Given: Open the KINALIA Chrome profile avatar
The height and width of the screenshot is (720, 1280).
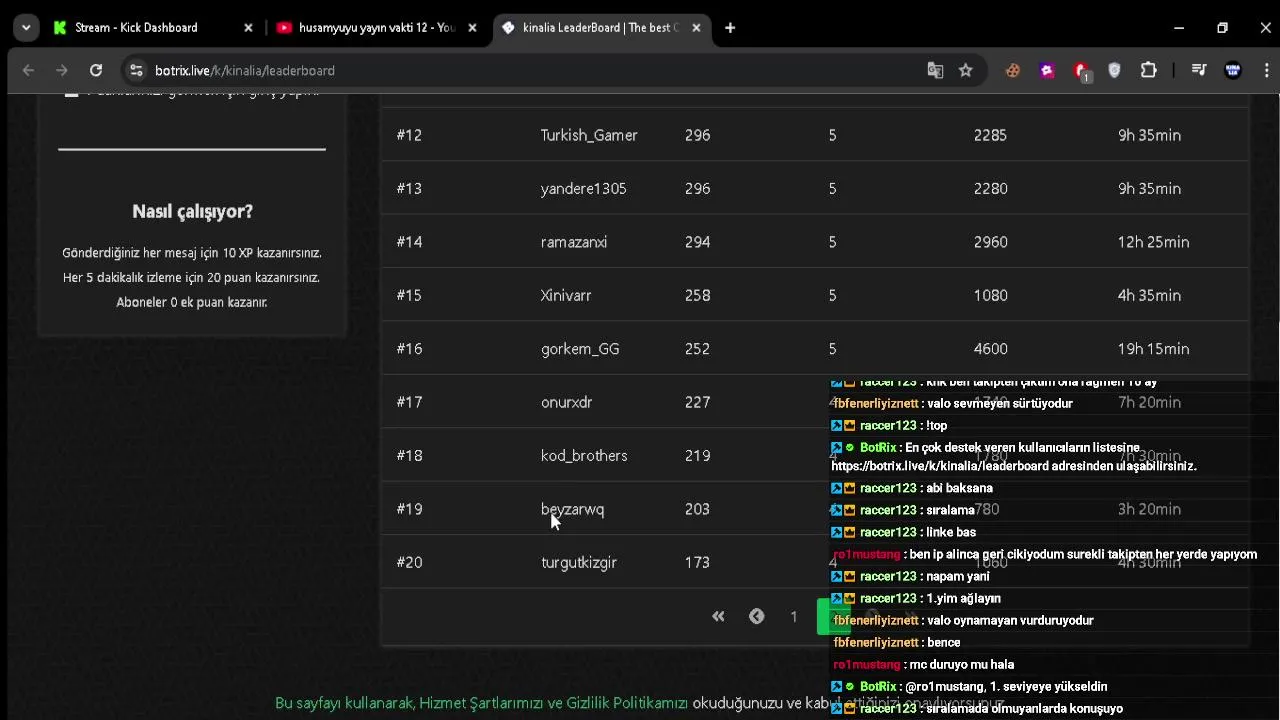Looking at the screenshot, I should [x=1233, y=70].
